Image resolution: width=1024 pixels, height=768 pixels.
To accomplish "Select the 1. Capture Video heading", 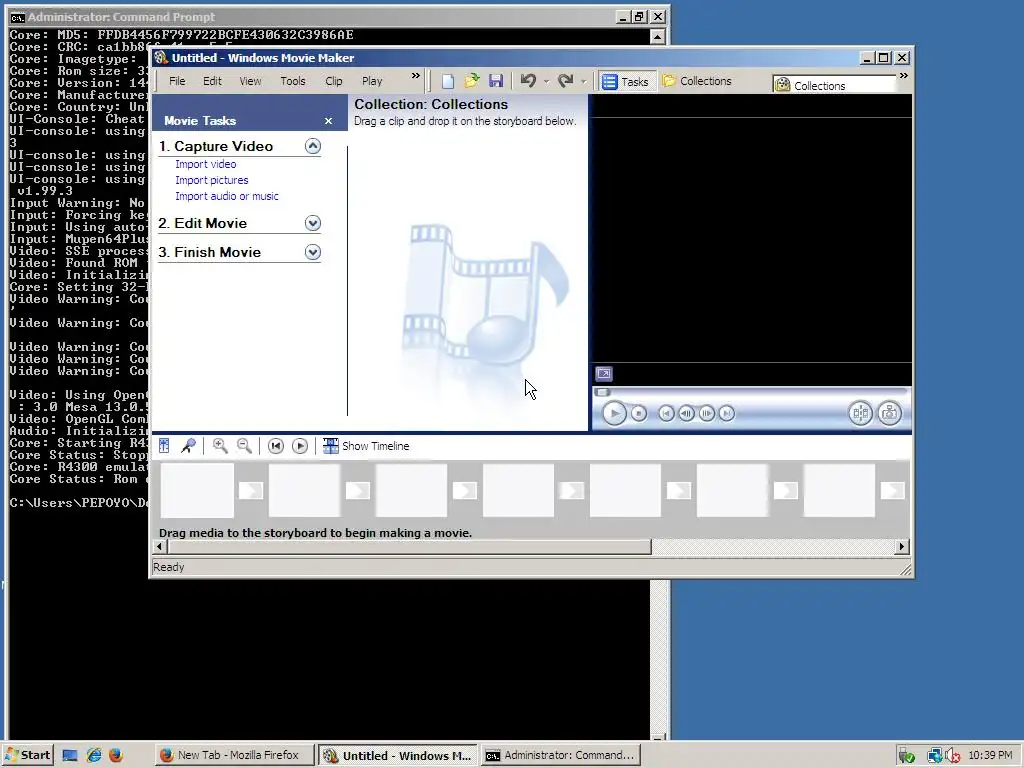I will coord(216,146).
